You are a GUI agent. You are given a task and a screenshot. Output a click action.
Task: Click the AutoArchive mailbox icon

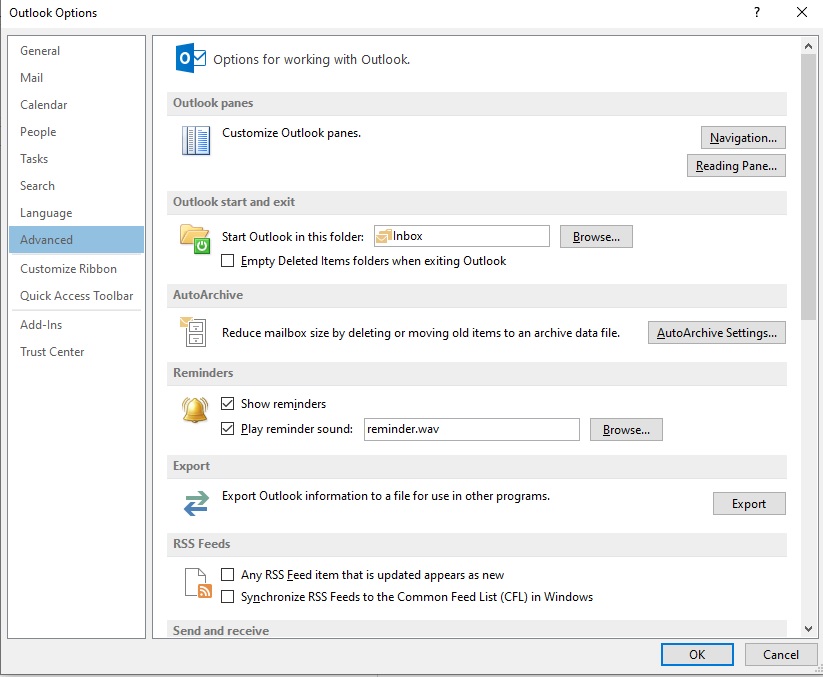(x=195, y=331)
